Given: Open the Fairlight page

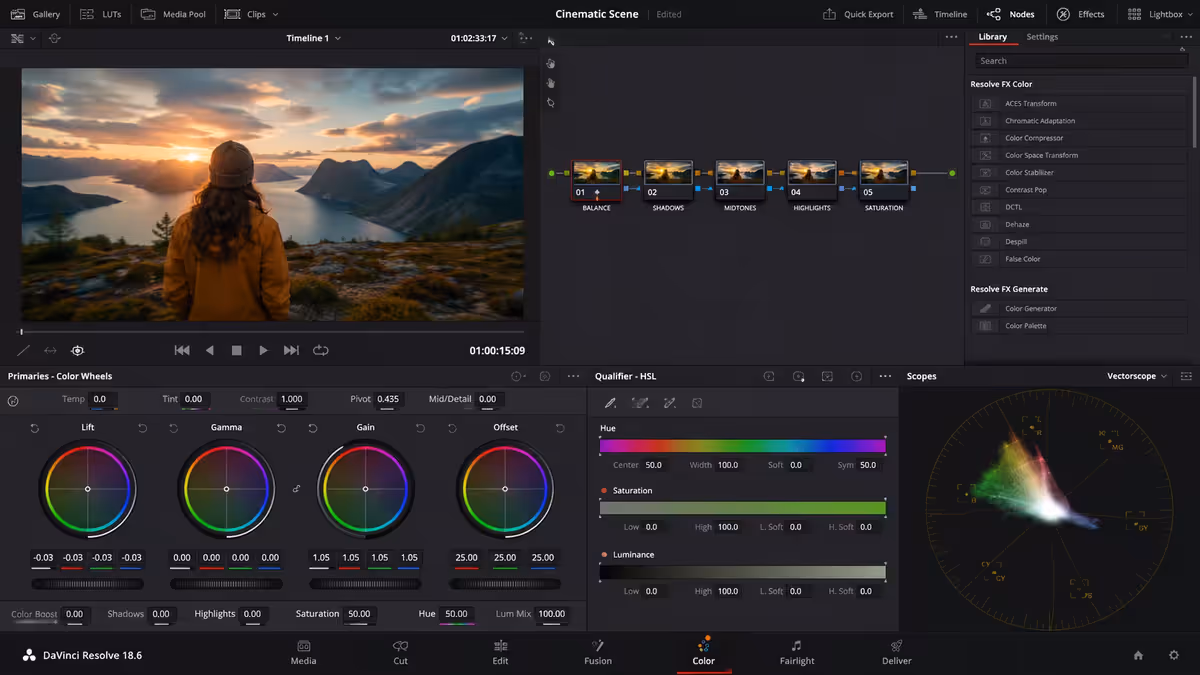Looking at the screenshot, I should click(797, 653).
